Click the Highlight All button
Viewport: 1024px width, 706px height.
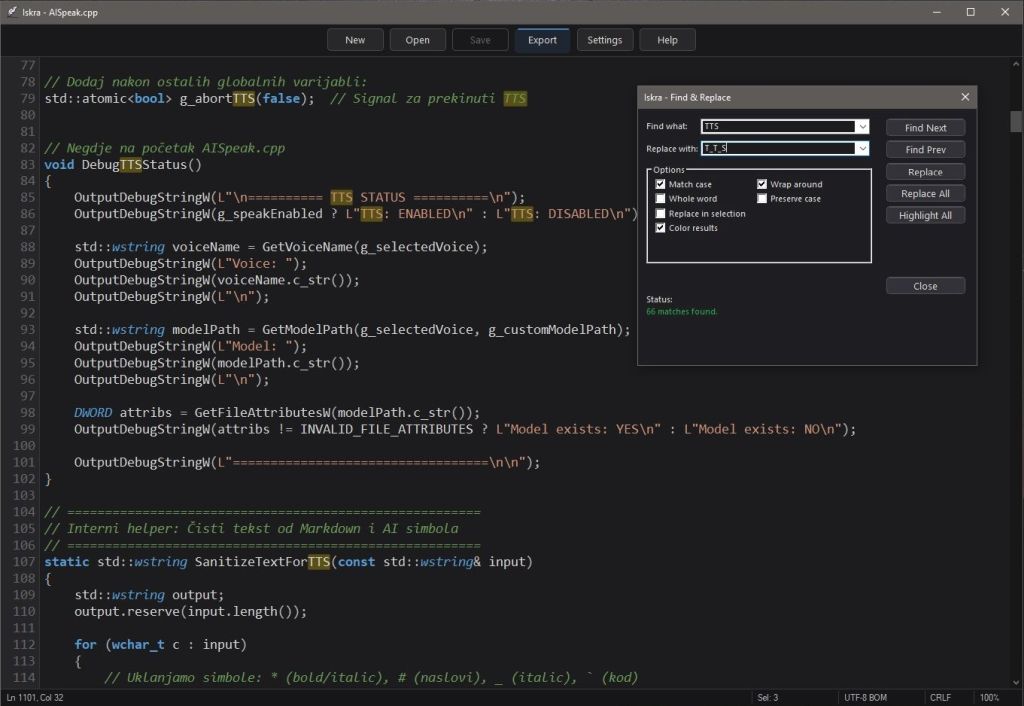925,215
